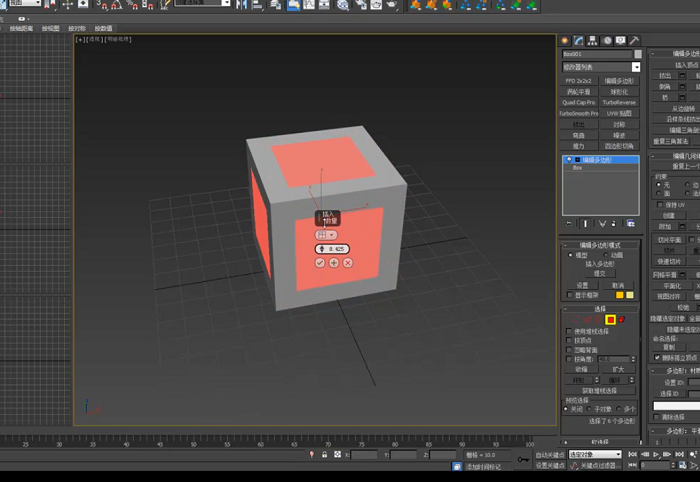Click the 扩大 grow selection button
The image size is (700, 482).
pos(618,370)
